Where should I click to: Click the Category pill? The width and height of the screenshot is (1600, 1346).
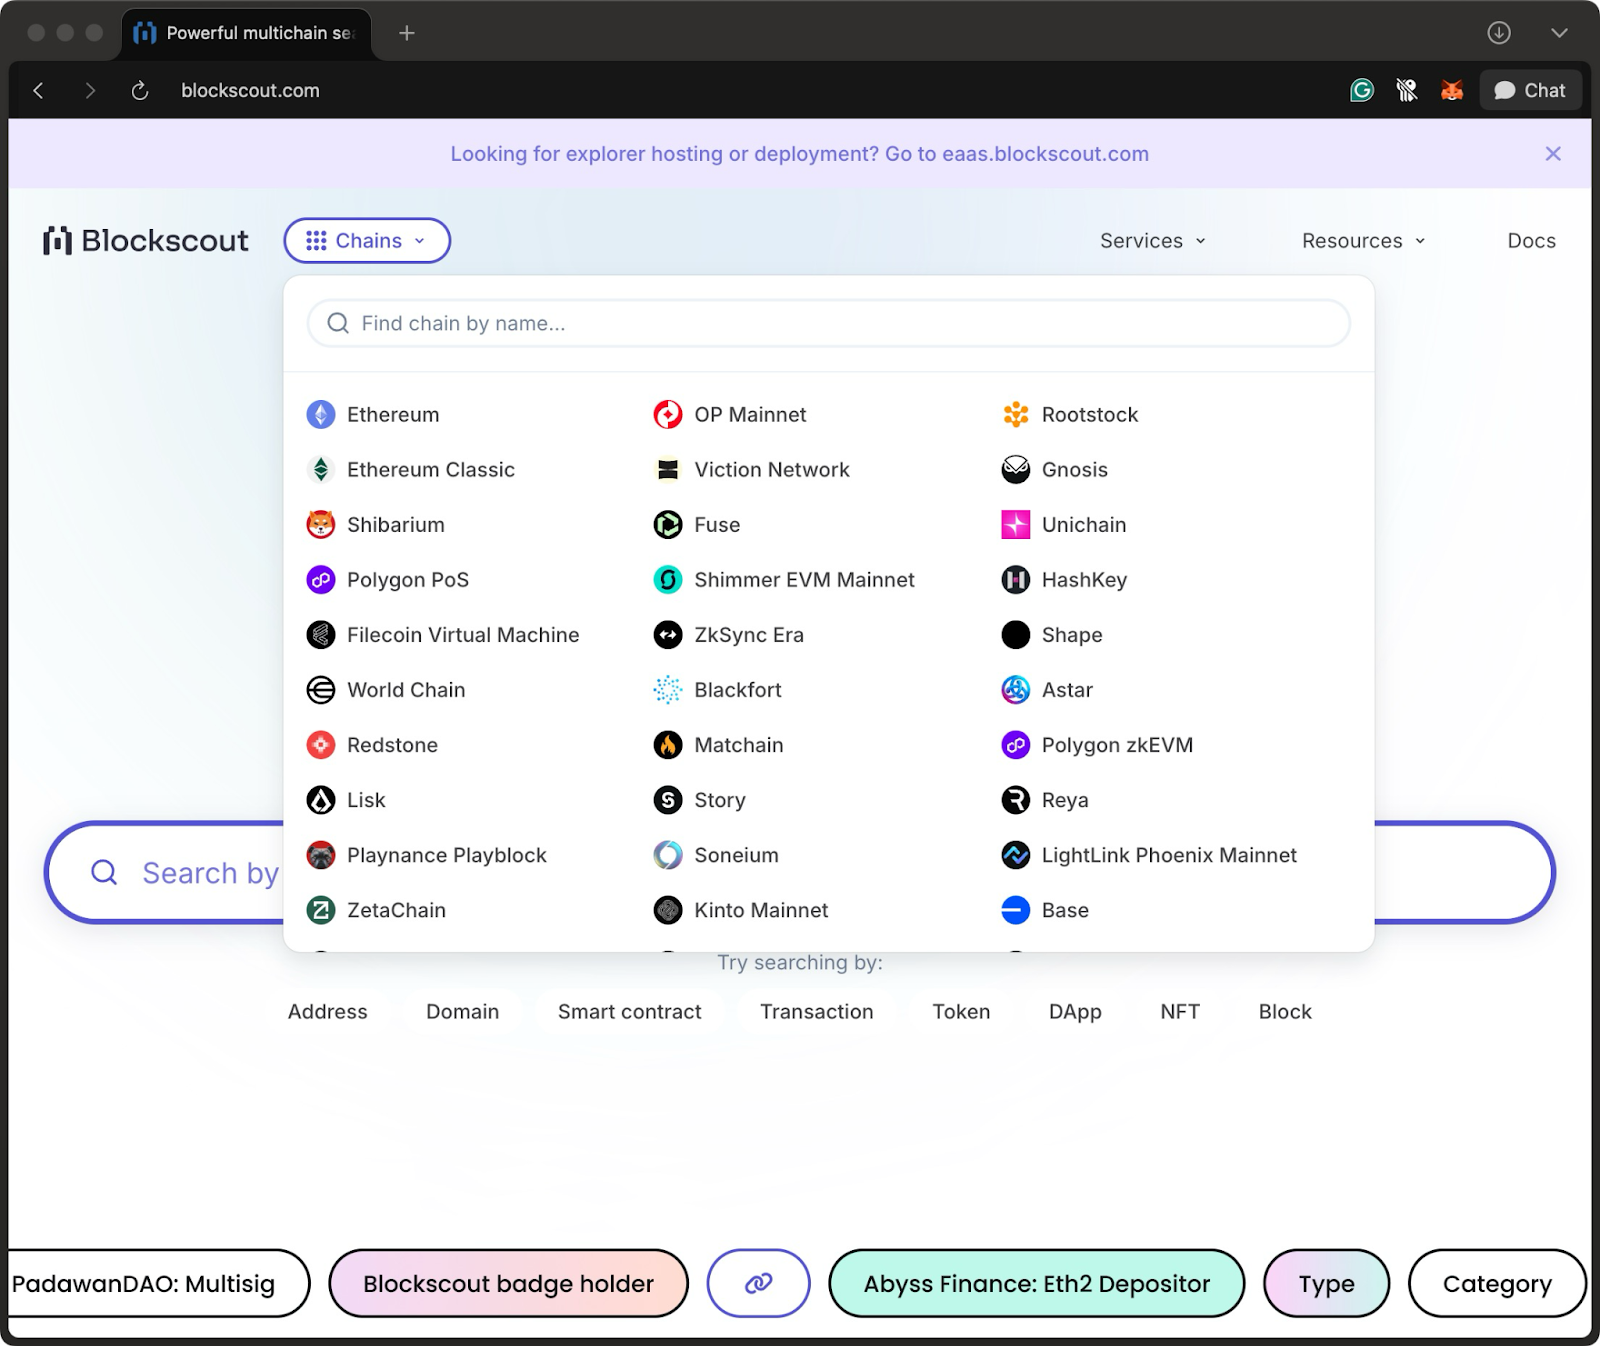pyautogui.click(x=1497, y=1284)
